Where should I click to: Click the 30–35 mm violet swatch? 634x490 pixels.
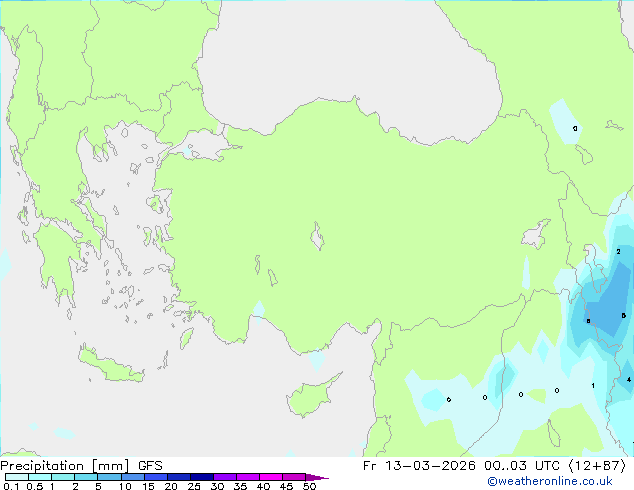pos(225,477)
